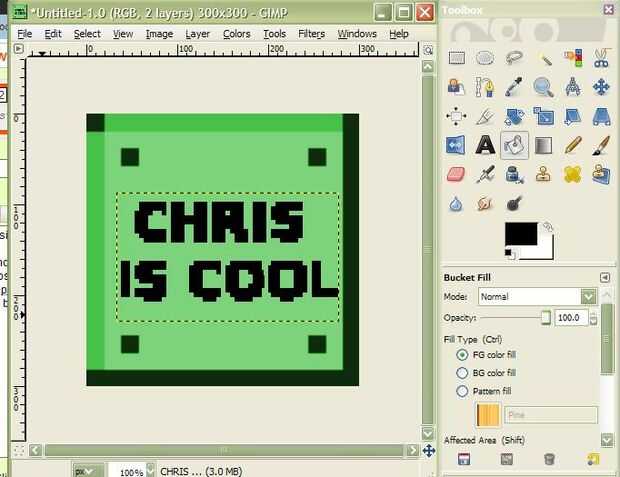Open the Windows menu
Viewport: 620px width, 477px height.
click(x=357, y=34)
